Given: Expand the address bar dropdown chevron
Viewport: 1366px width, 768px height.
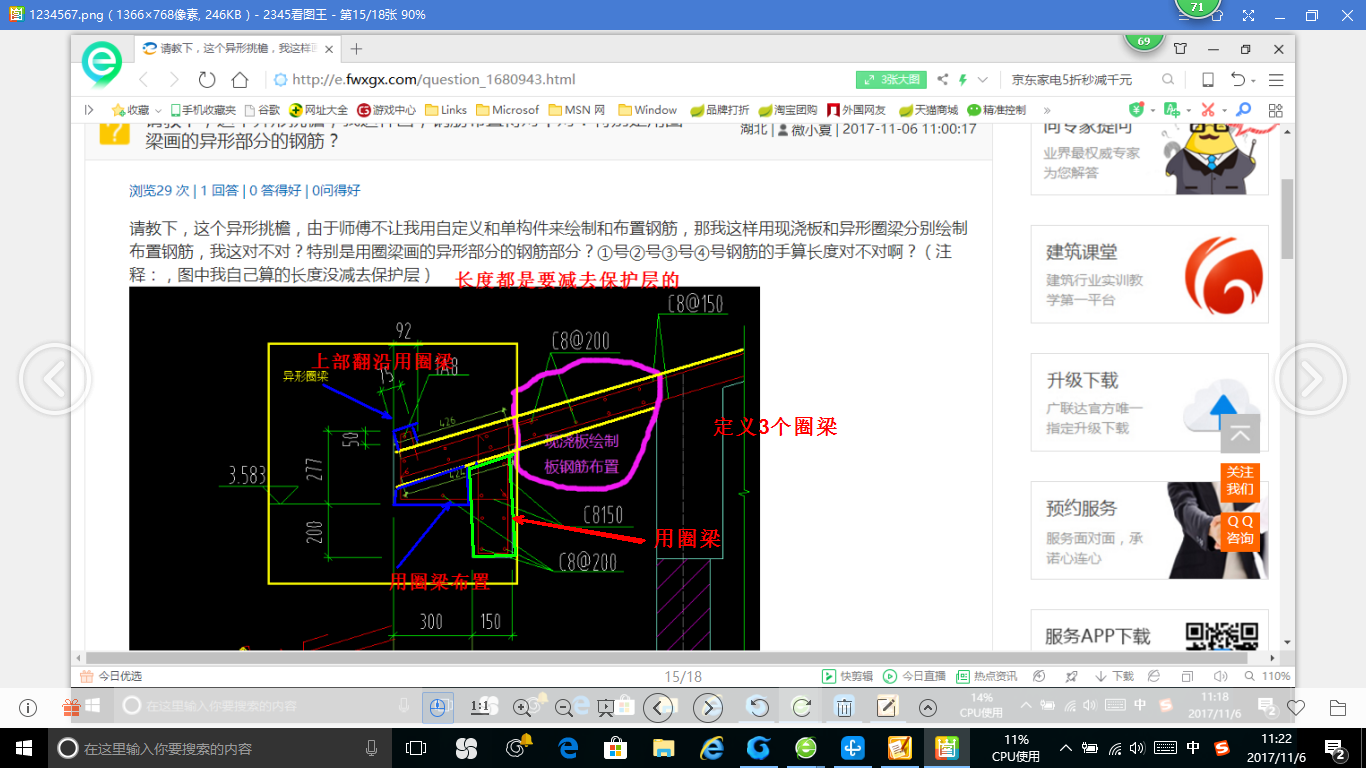Looking at the screenshot, I should click(983, 80).
